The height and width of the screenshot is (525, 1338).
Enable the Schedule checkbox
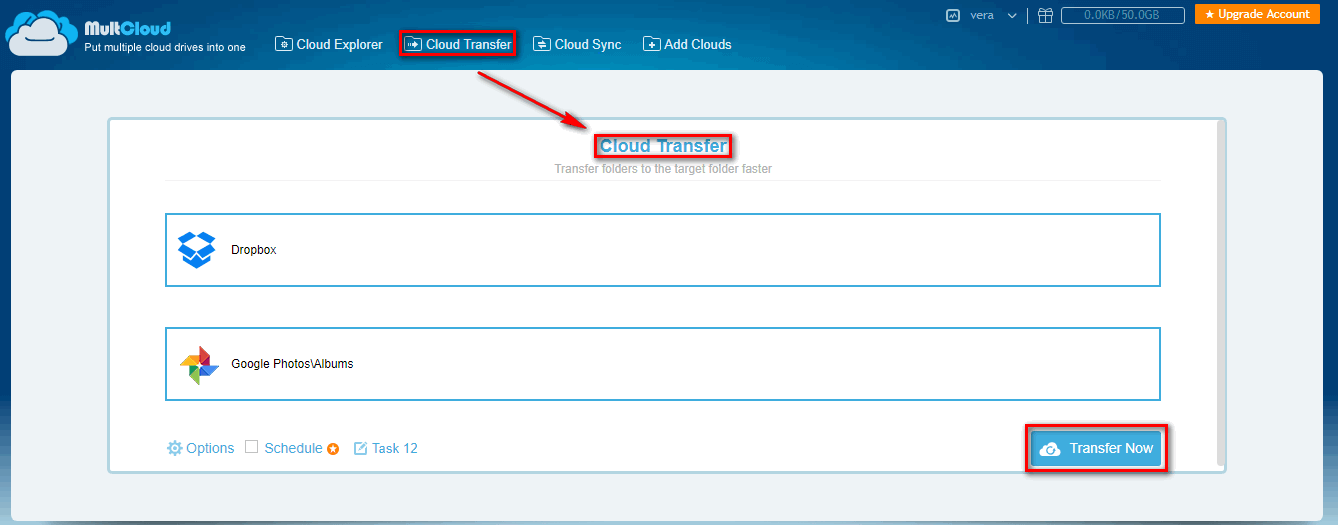252,447
